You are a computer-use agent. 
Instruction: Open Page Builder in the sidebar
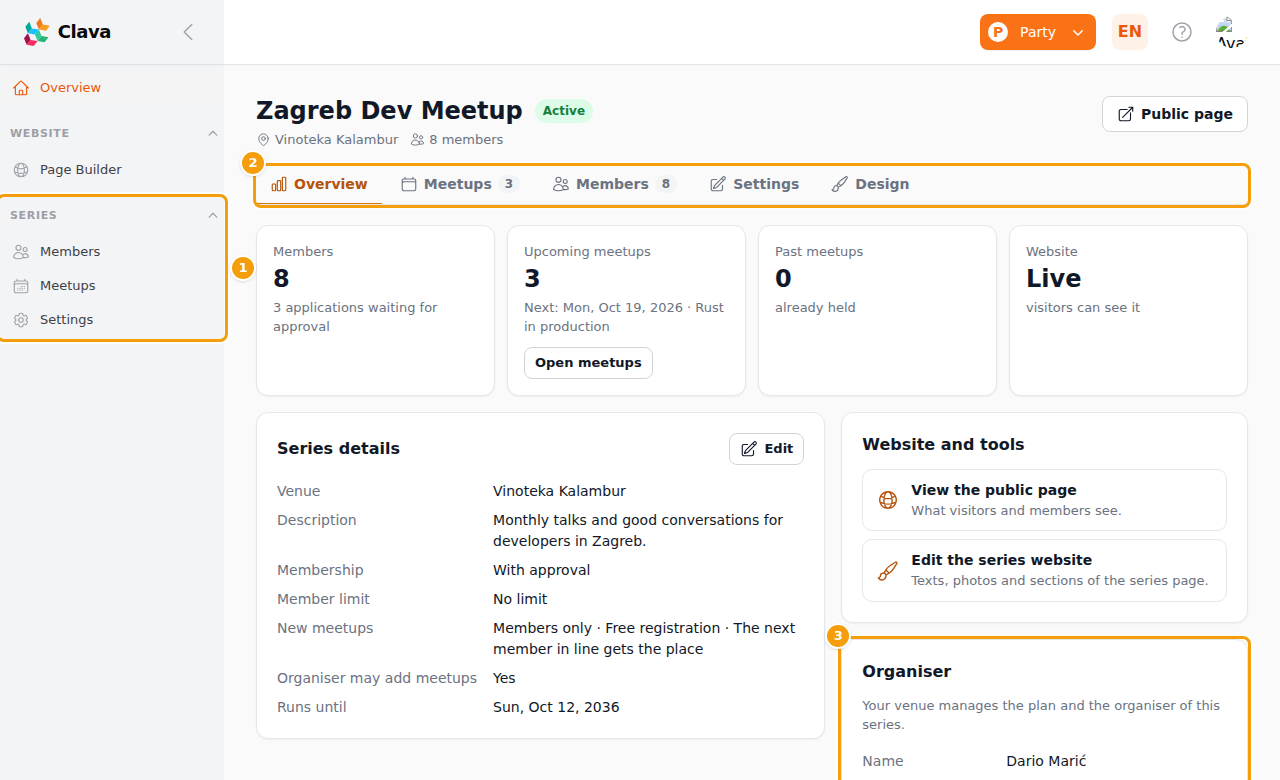[x=112, y=170]
